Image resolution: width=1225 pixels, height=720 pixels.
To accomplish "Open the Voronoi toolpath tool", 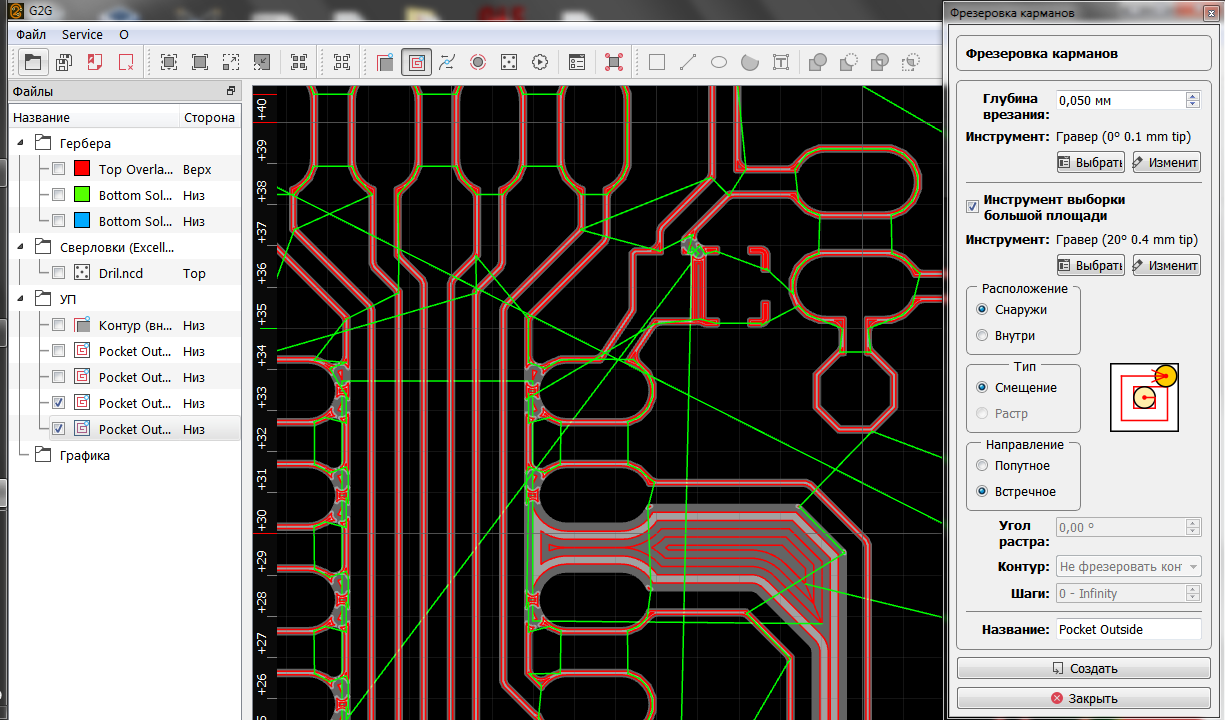I will coord(447,62).
